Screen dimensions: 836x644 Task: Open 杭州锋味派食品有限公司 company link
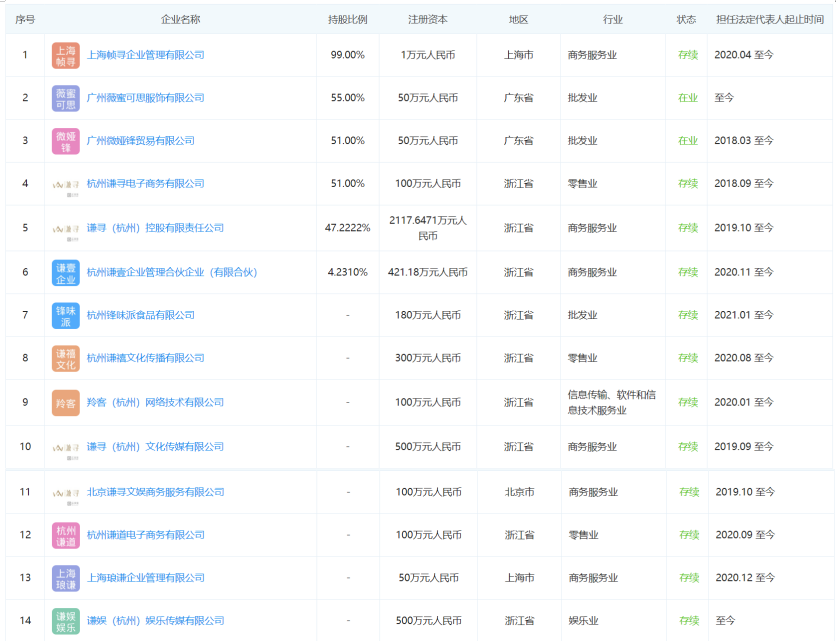pos(140,315)
